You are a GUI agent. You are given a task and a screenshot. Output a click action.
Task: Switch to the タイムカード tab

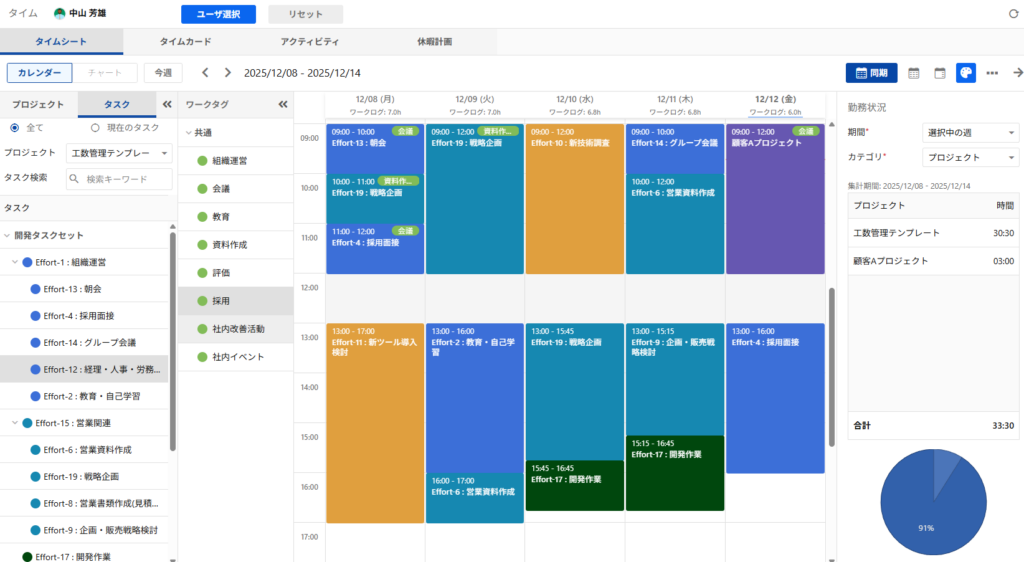point(185,42)
